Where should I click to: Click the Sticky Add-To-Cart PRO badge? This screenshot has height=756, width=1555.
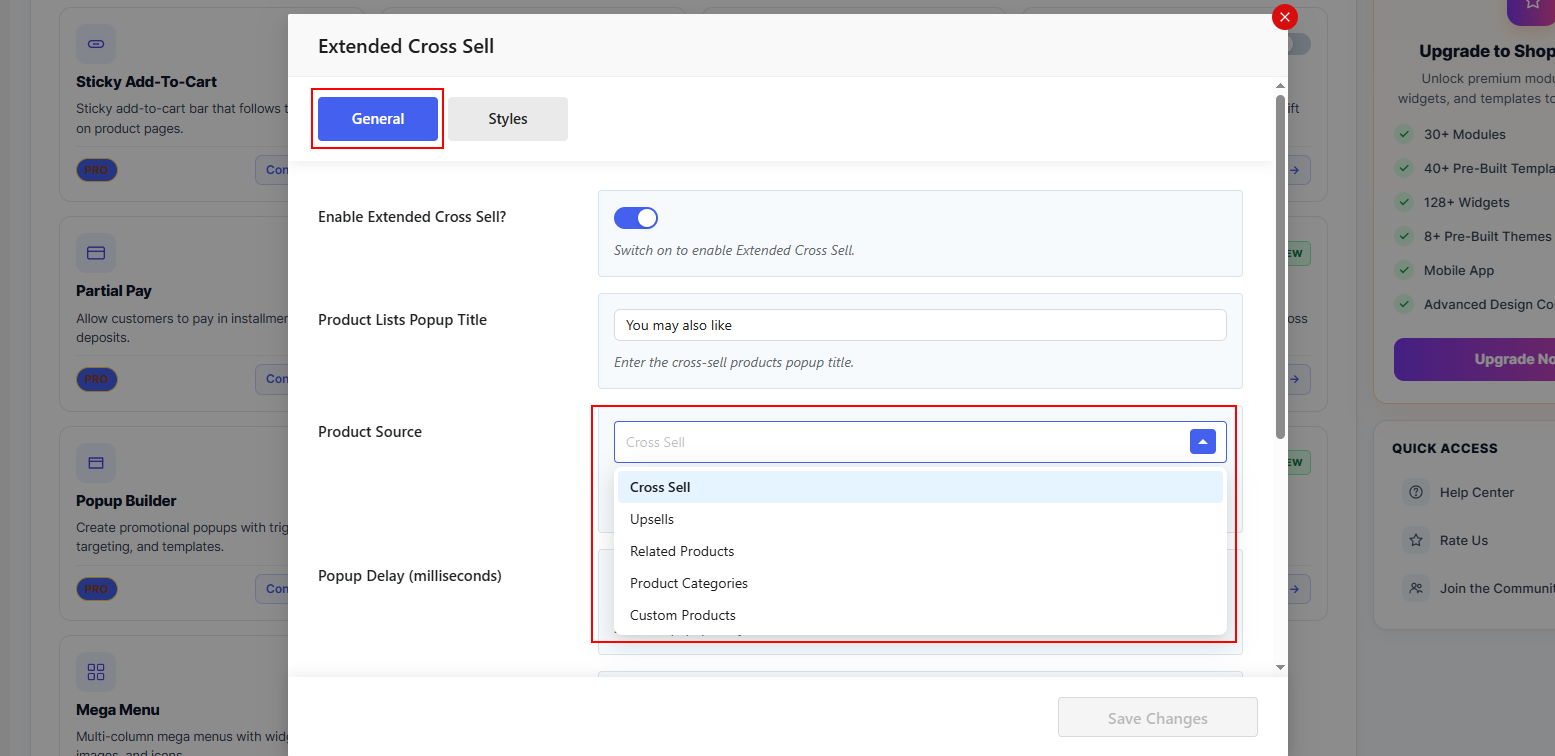[96, 170]
